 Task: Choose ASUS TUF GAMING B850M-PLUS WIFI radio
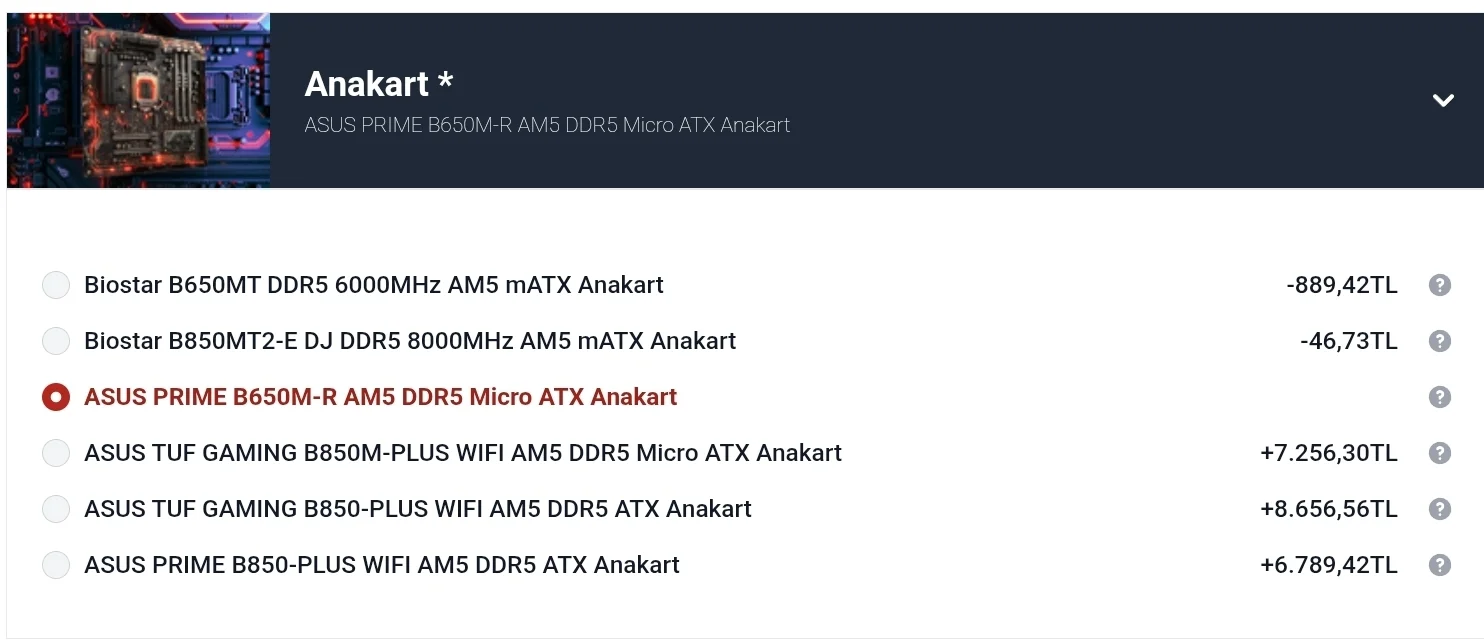coord(56,453)
